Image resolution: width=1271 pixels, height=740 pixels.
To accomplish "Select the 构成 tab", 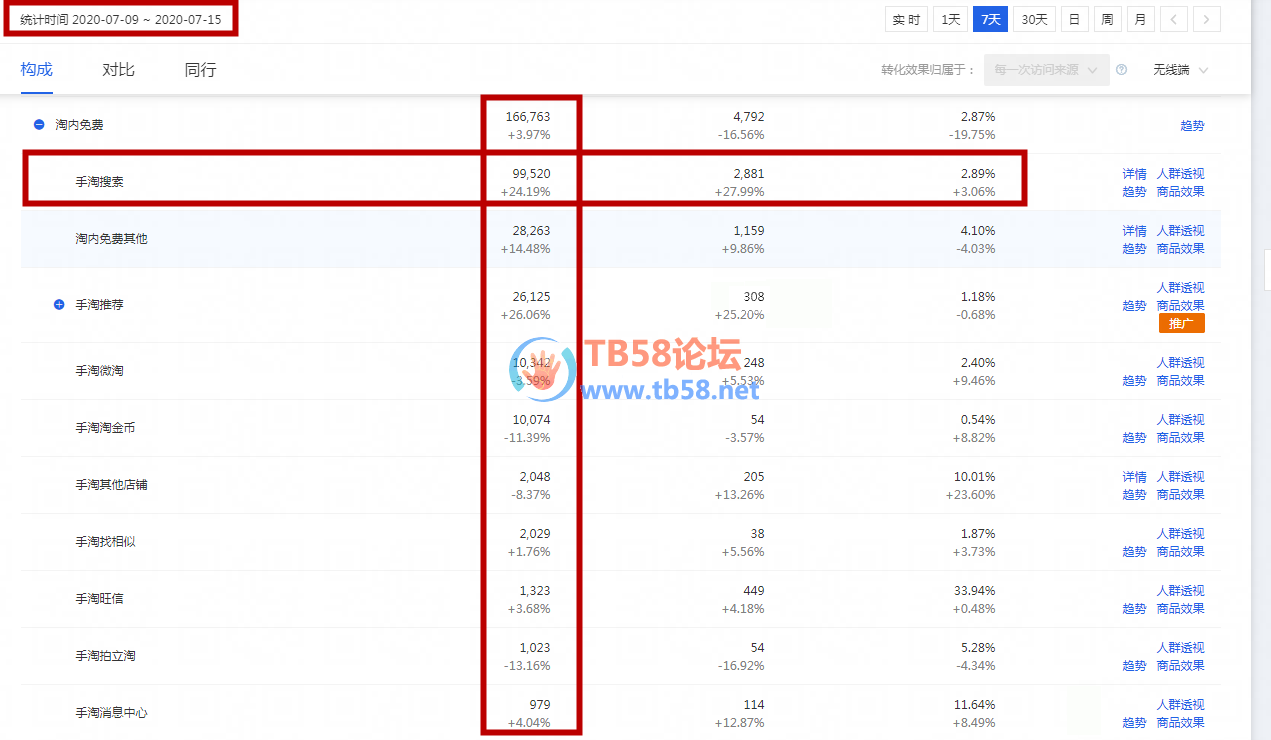I will [x=36, y=70].
